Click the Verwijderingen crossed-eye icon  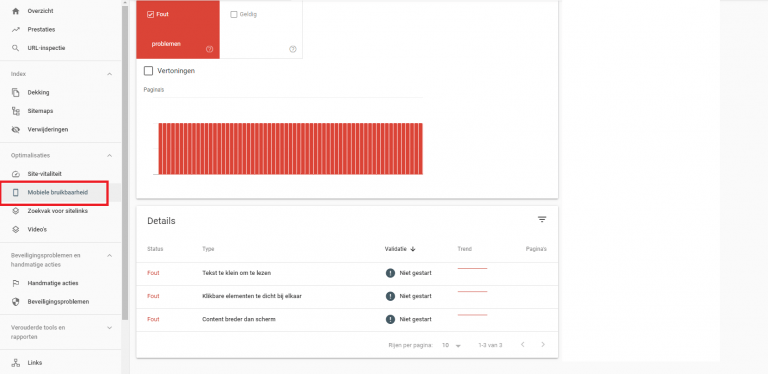(x=16, y=130)
